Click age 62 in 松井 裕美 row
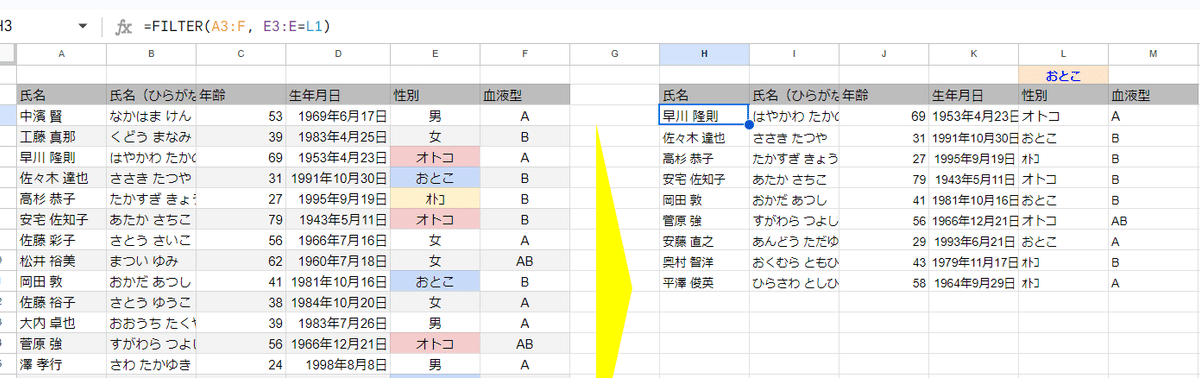1200x378 pixels. [x=241, y=261]
